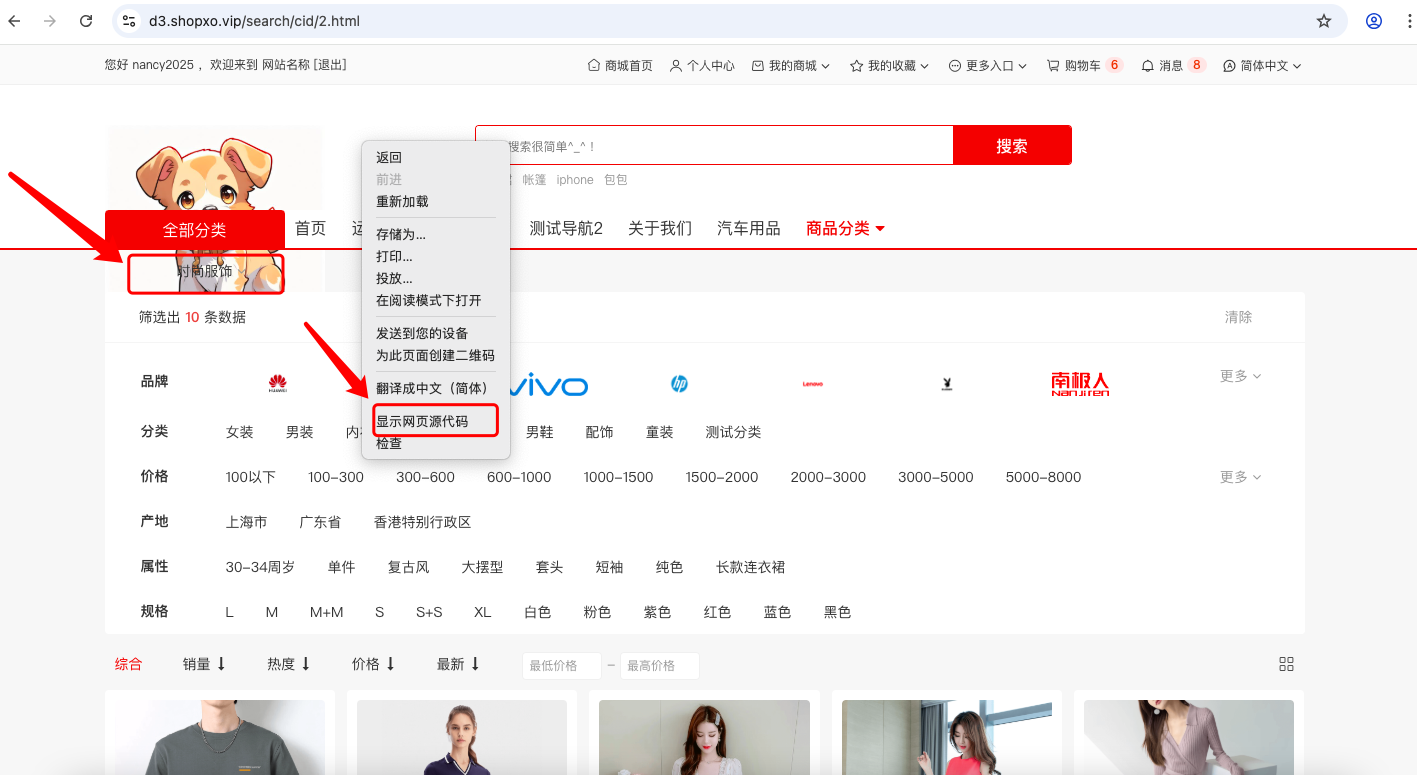The width and height of the screenshot is (1417, 775).
Task: Select 重新加载 in the context menu
Action: [x=402, y=201]
